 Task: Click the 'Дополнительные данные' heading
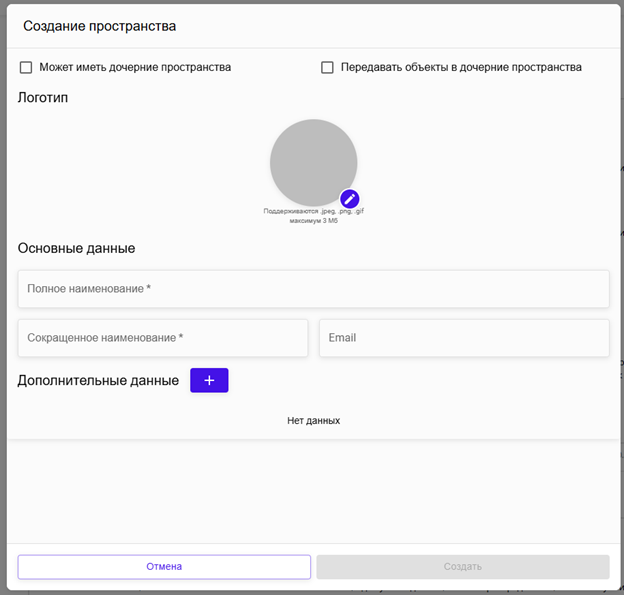(98, 380)
